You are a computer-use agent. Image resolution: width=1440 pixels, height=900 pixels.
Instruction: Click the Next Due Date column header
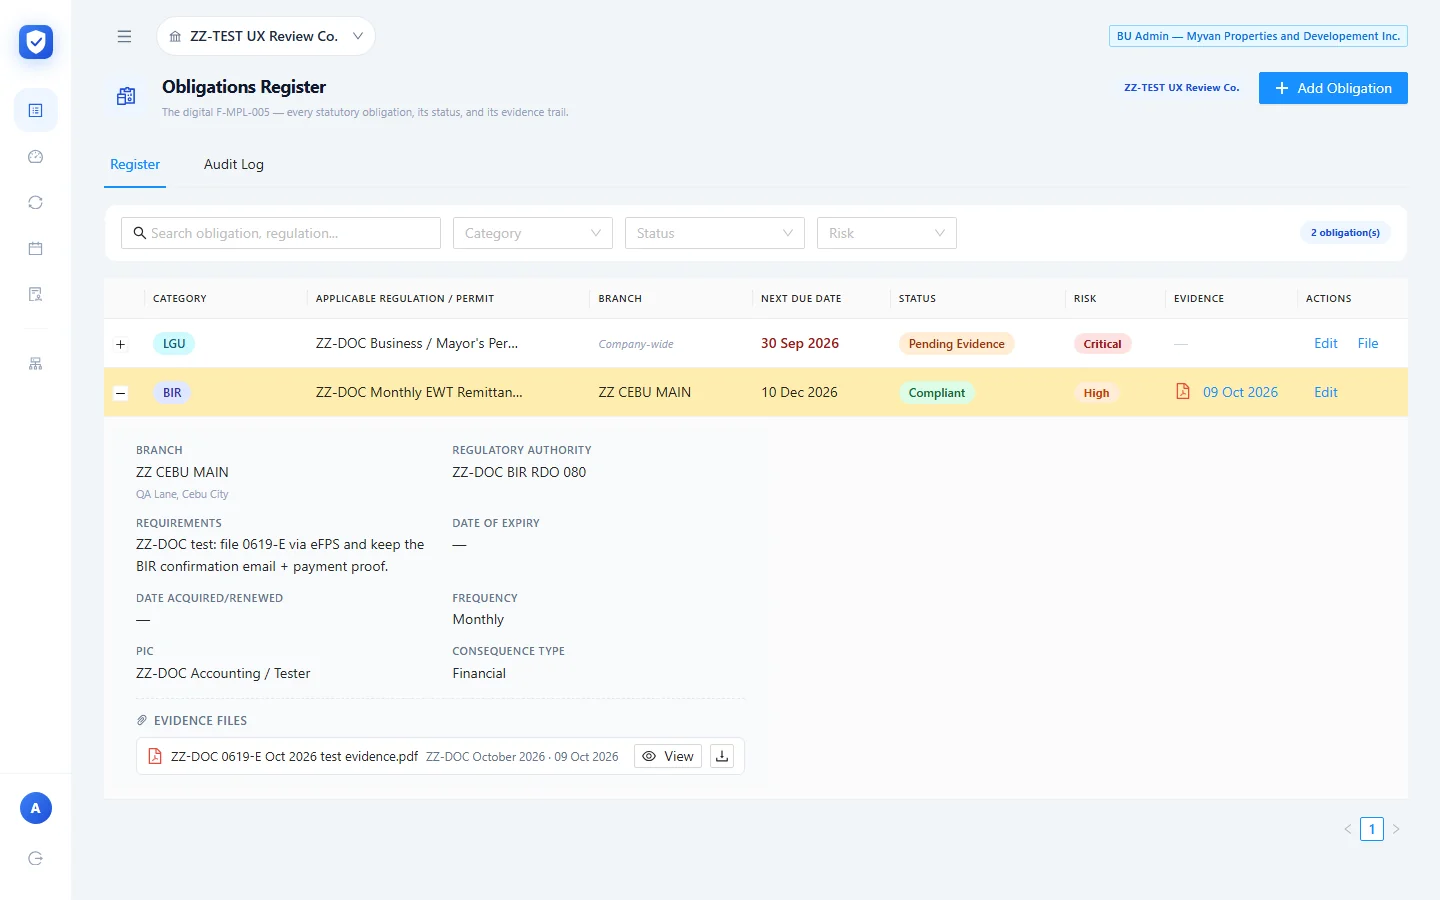pyautogui.click(x=801, y=299)
